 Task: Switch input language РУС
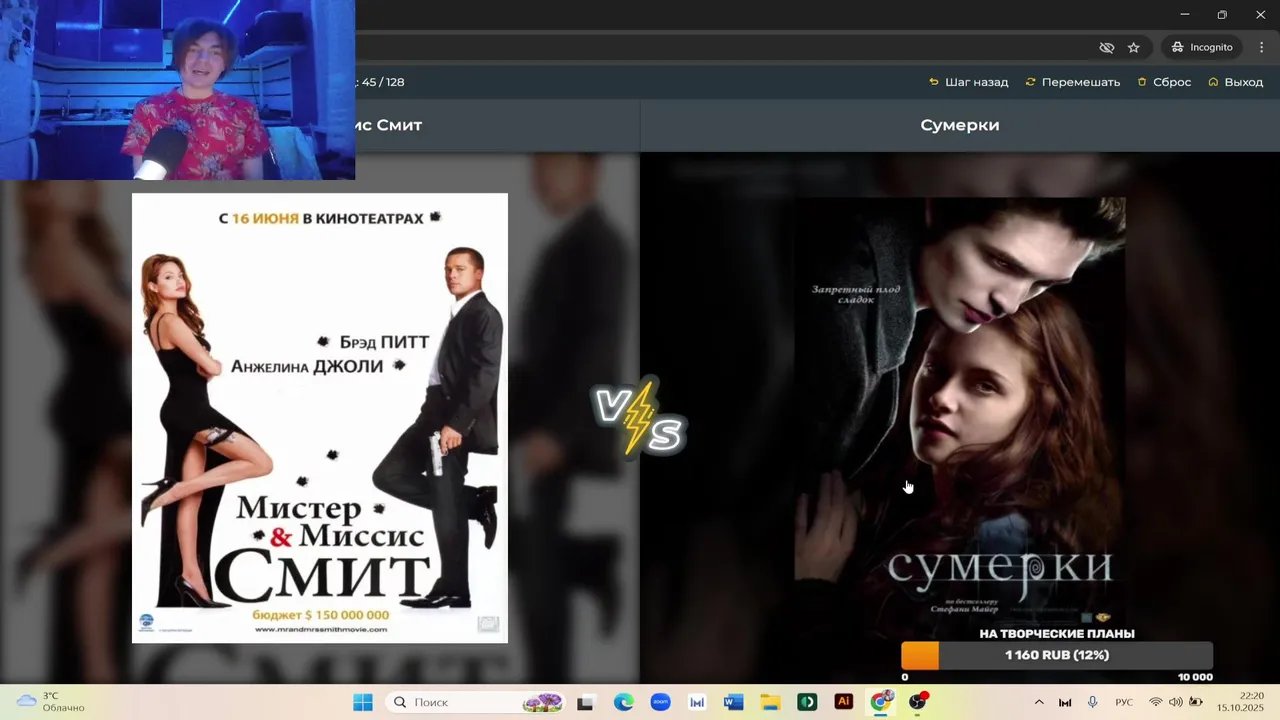point(1124,702)
